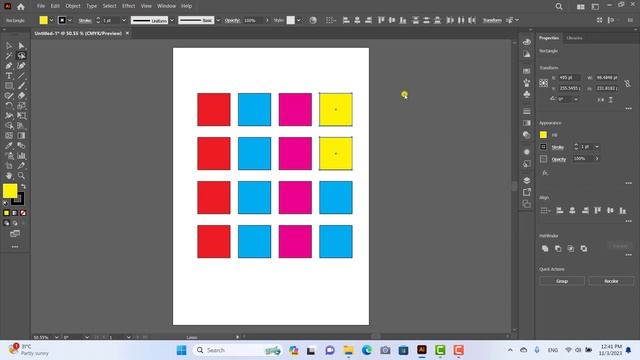Image resolution: width=640 pixels, height=360 pixels.
Task: Click the large yellow Fill swatch in toolbar
Action: (x=10, y=191)
